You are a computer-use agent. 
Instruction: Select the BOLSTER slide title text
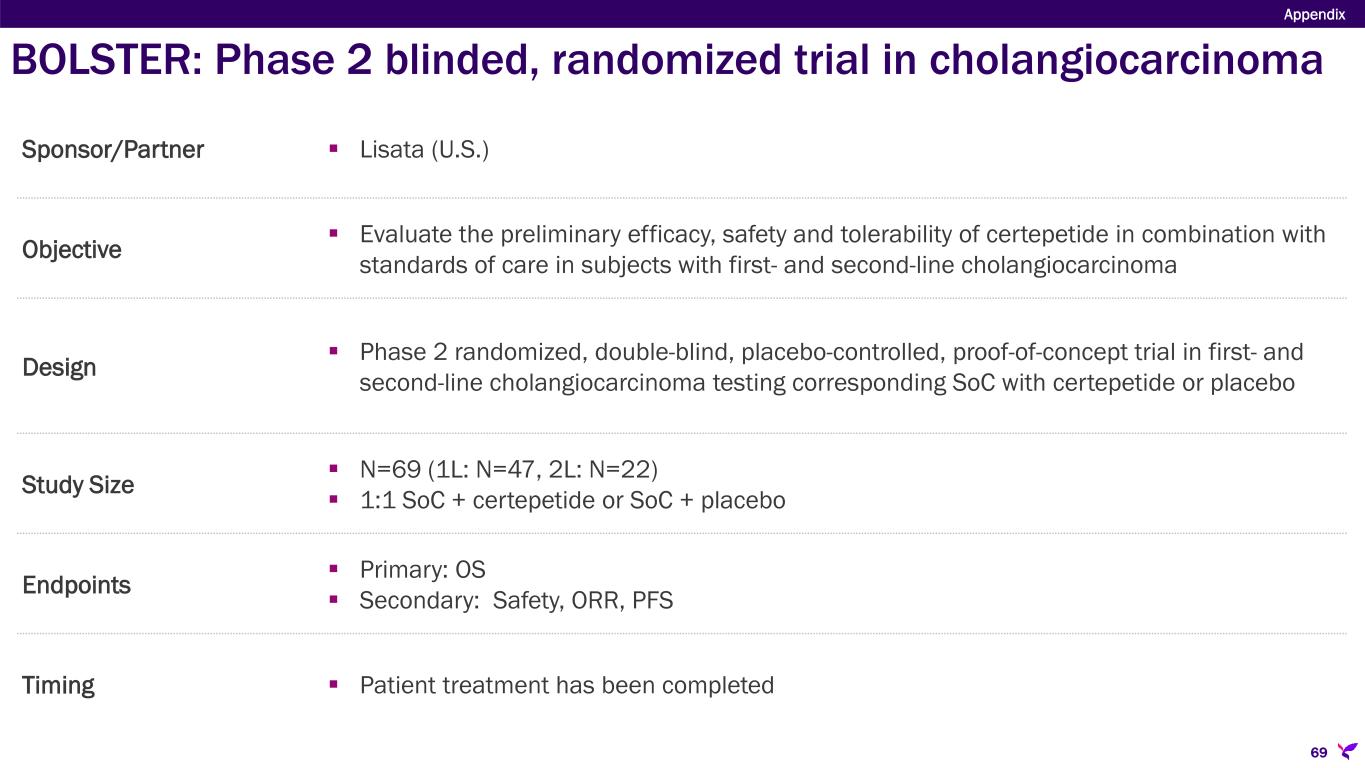667,62
